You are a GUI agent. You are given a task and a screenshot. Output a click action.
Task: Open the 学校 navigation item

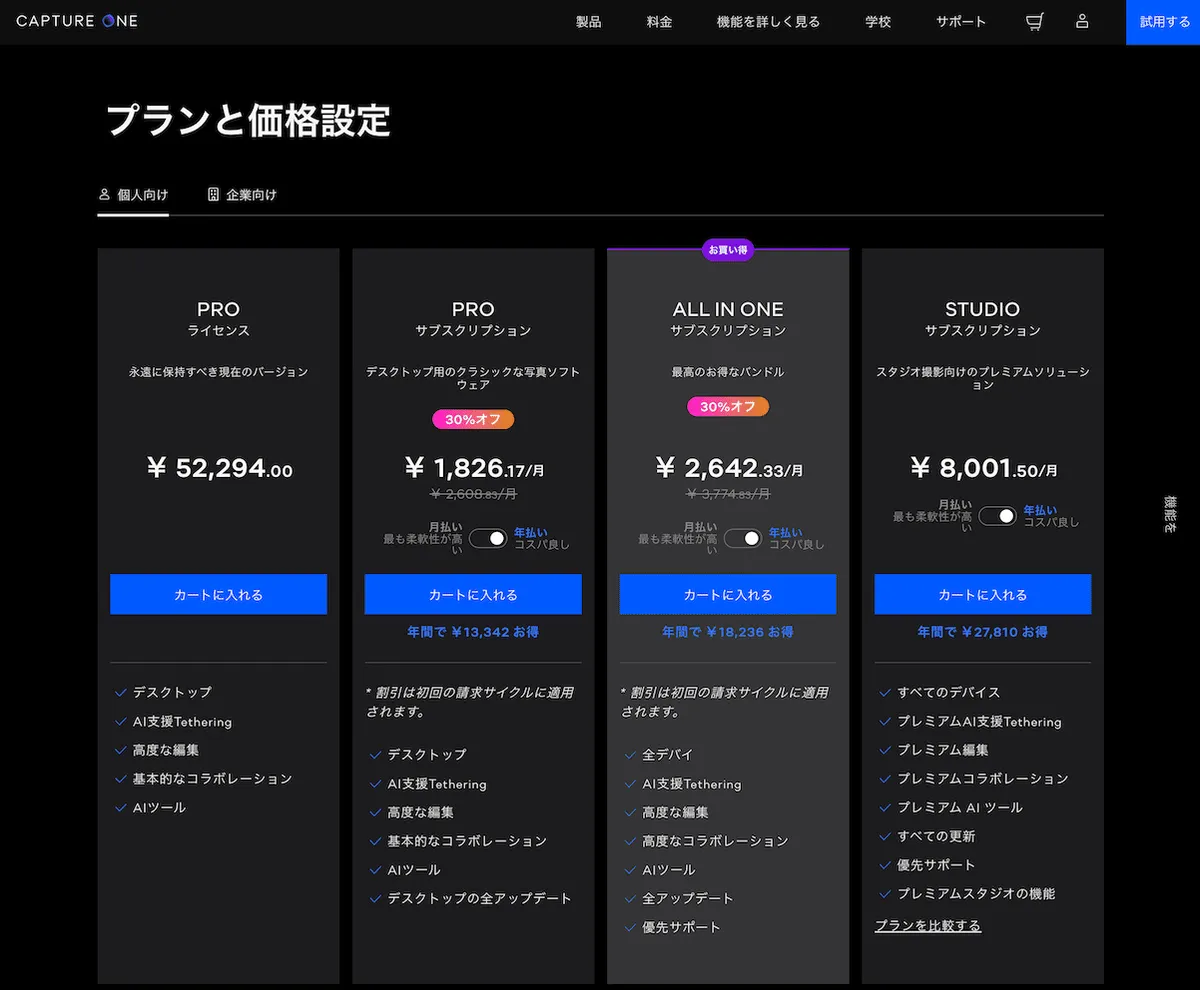click(878, 22)
